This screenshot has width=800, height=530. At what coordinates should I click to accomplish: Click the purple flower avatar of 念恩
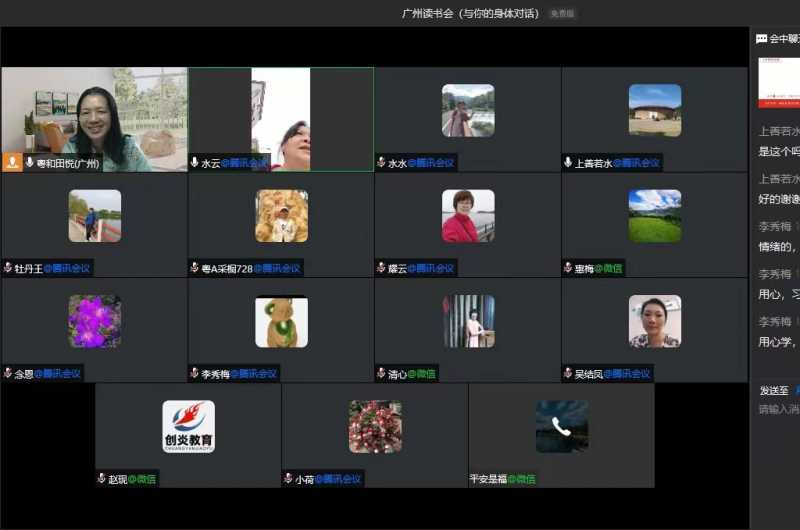94,321
